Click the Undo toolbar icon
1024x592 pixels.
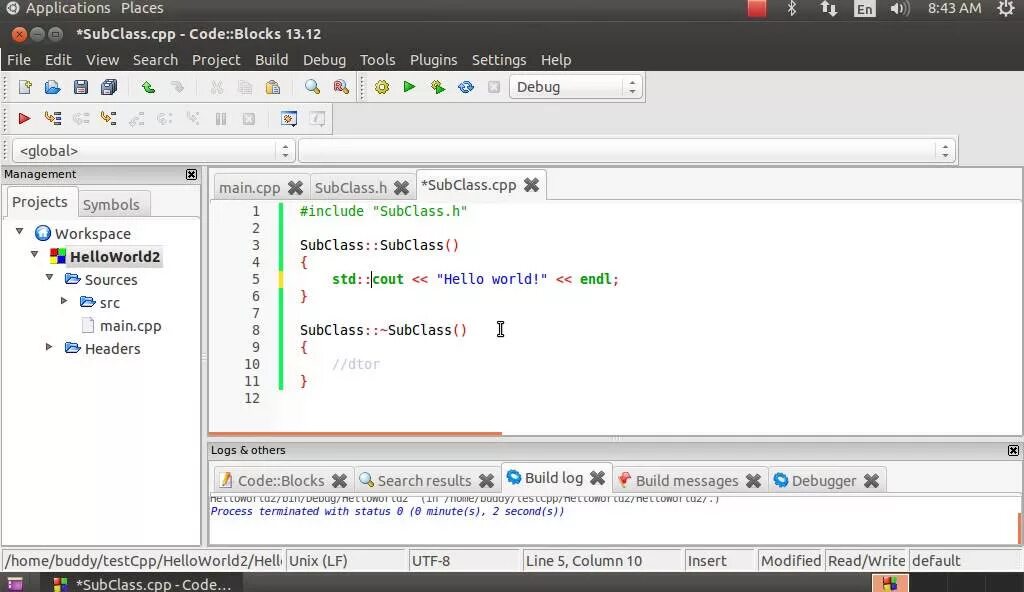[148, 87]
